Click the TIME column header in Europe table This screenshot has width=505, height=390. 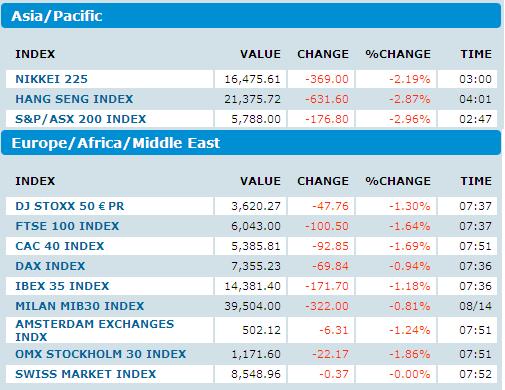click(476, 181)
